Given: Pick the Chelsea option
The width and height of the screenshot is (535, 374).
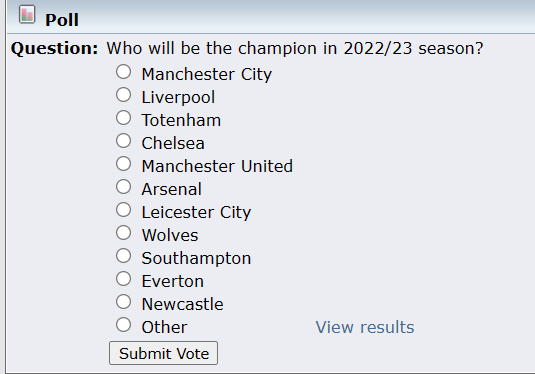Looking at the screenshot, I should pyautogui.click(x=124, y=141).
